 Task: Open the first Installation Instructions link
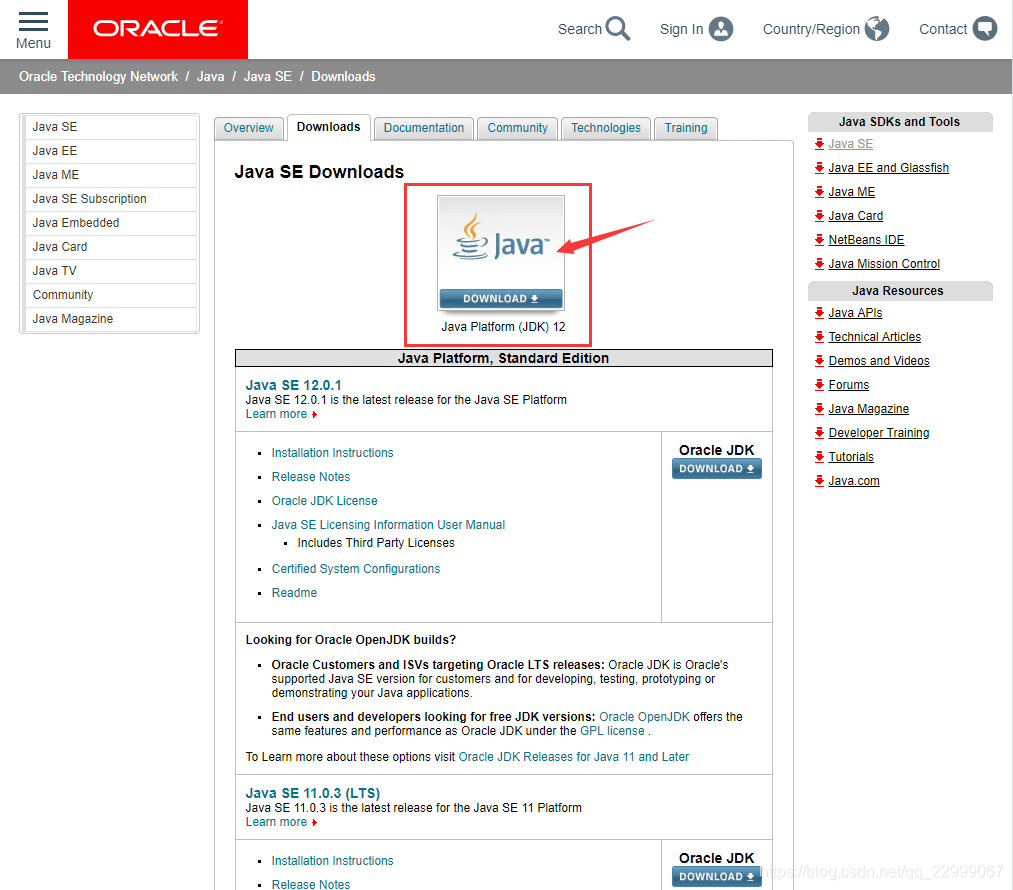click(x=332, y=453)
